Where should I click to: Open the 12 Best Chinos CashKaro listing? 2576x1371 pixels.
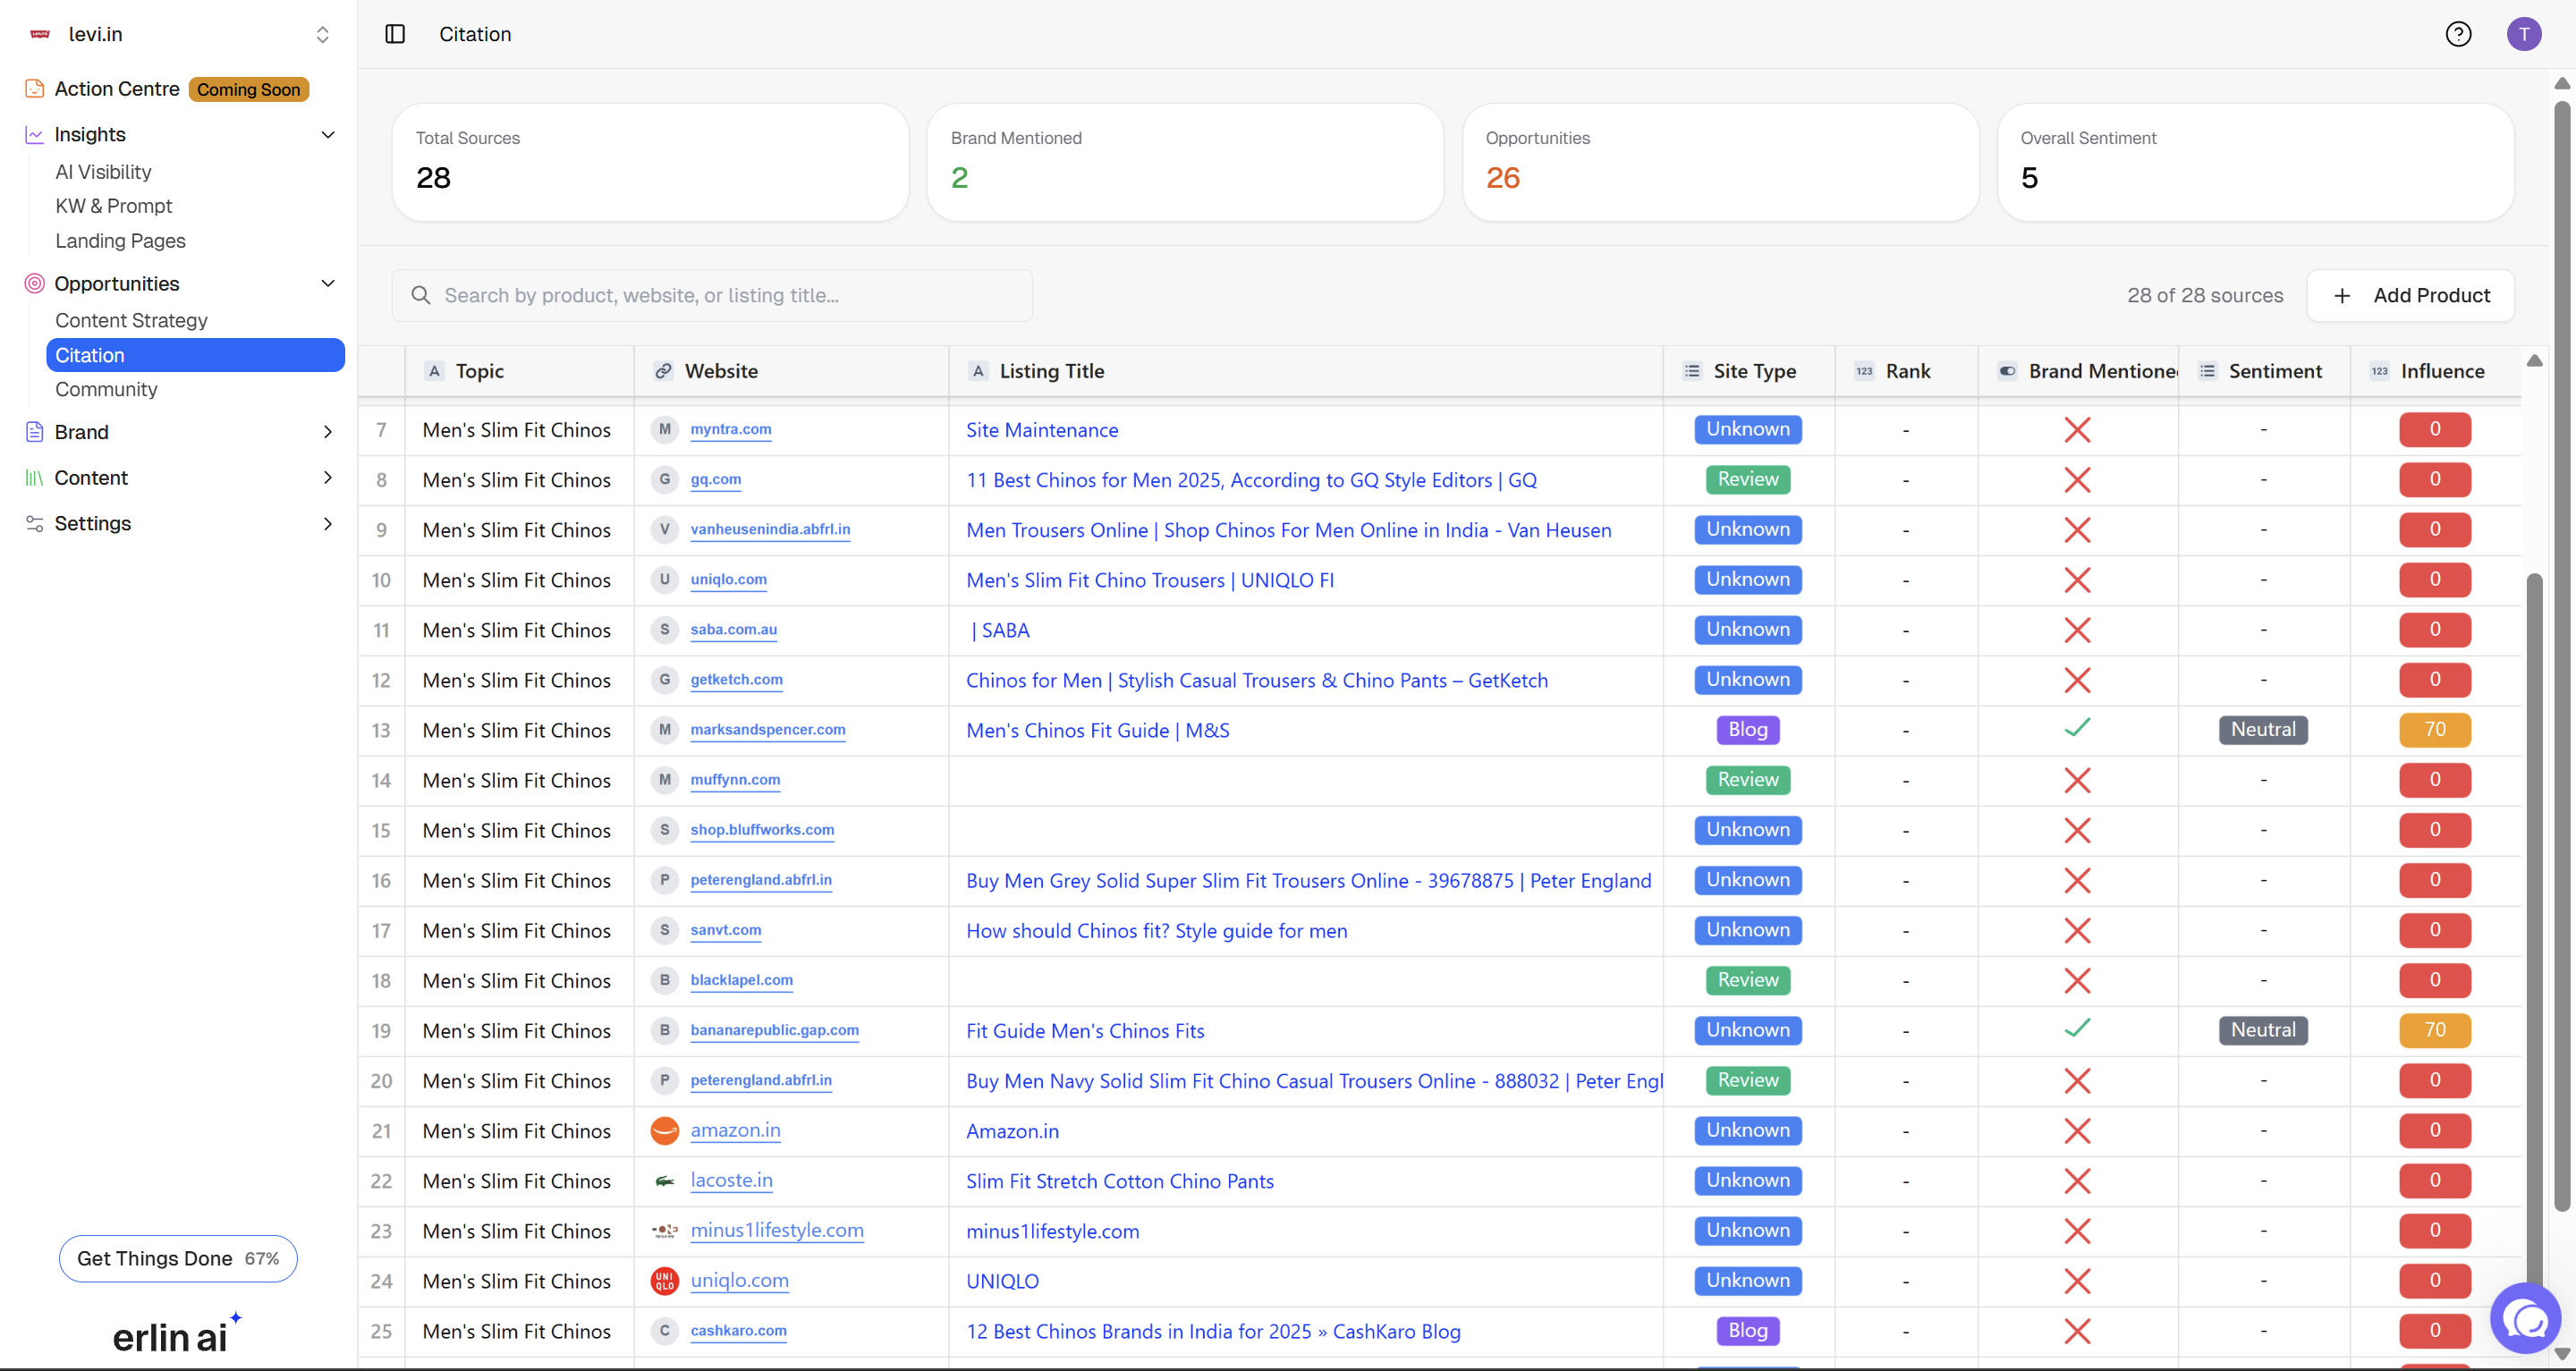pyautogui.click(x=1213, y=1331)
